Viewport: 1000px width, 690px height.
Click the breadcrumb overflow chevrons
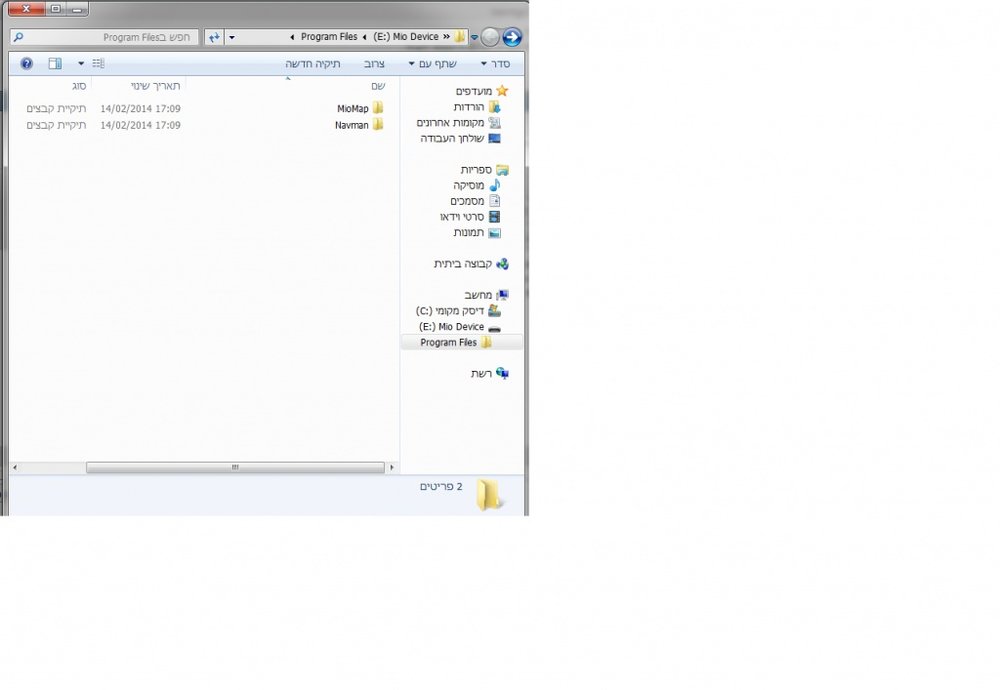pos(446,37)
